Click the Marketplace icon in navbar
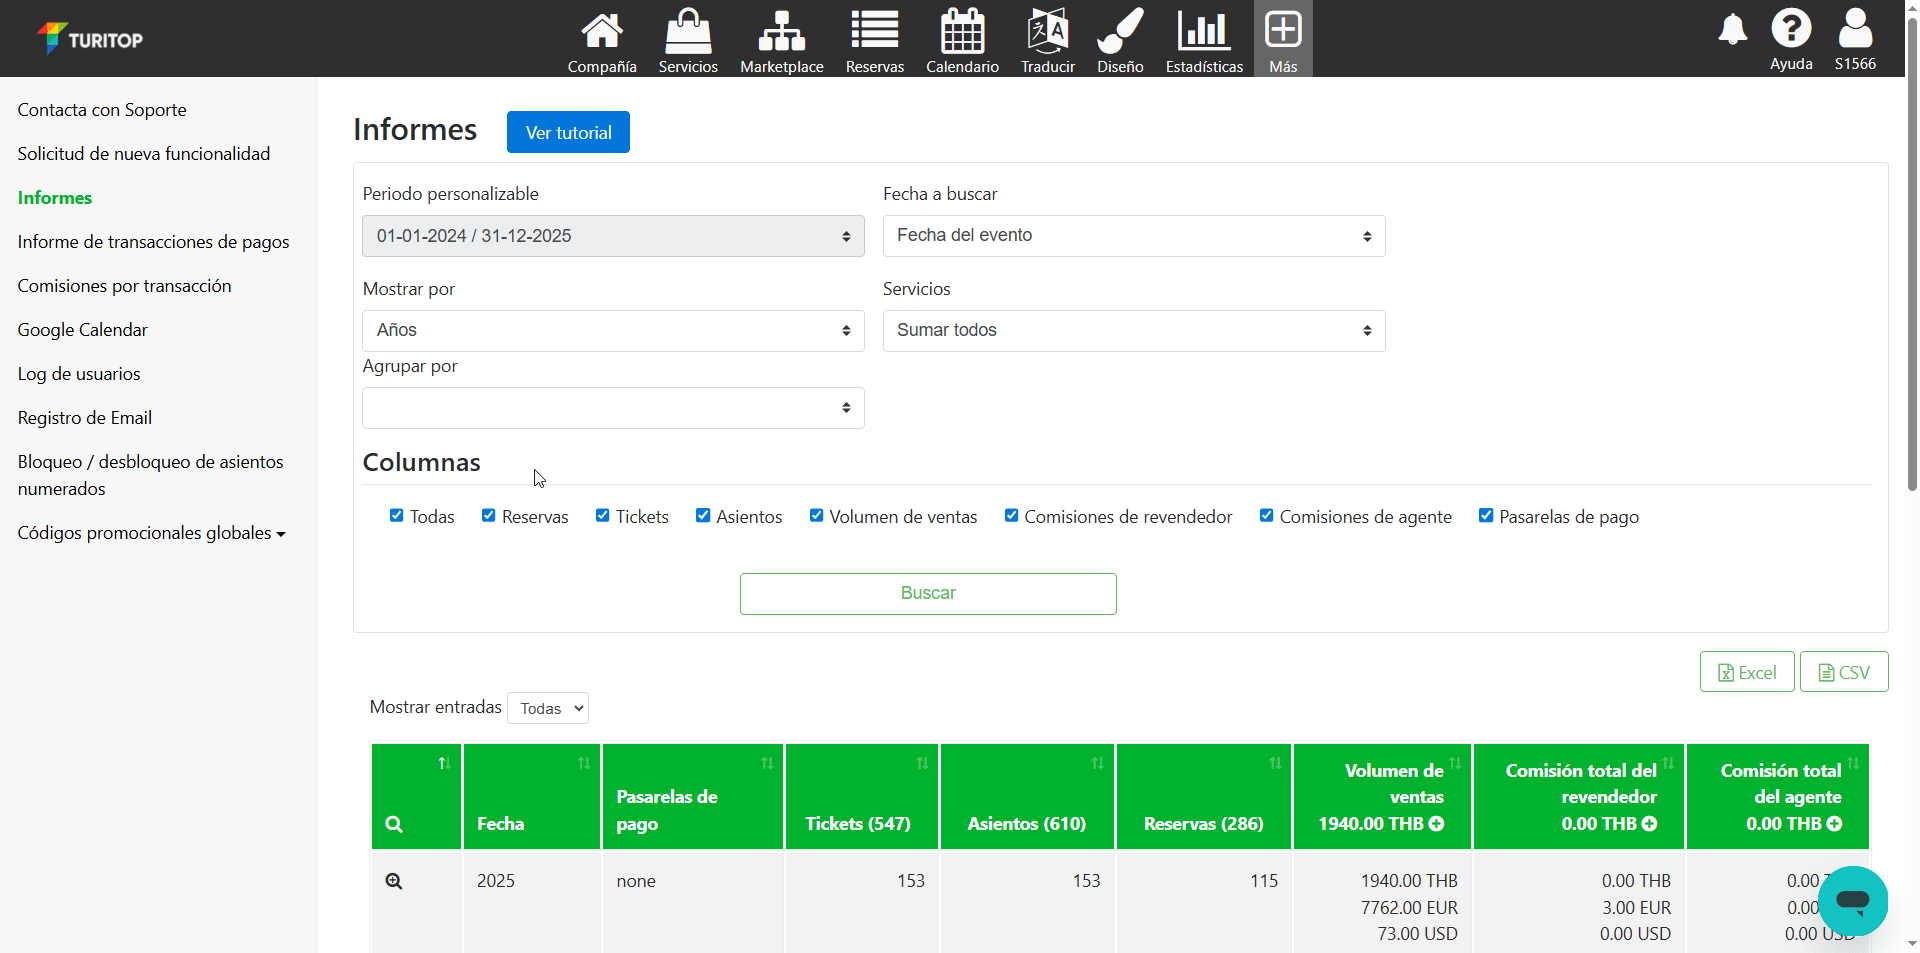Screen dimensions: 1920x953 coord(781,31)
